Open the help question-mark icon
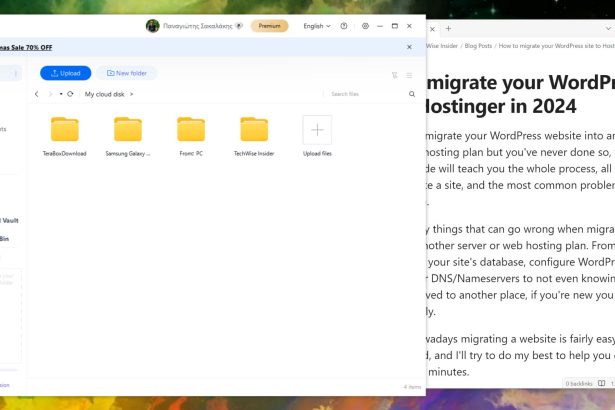Viewport: 615px width, 410px height. [x=344, y=26]
